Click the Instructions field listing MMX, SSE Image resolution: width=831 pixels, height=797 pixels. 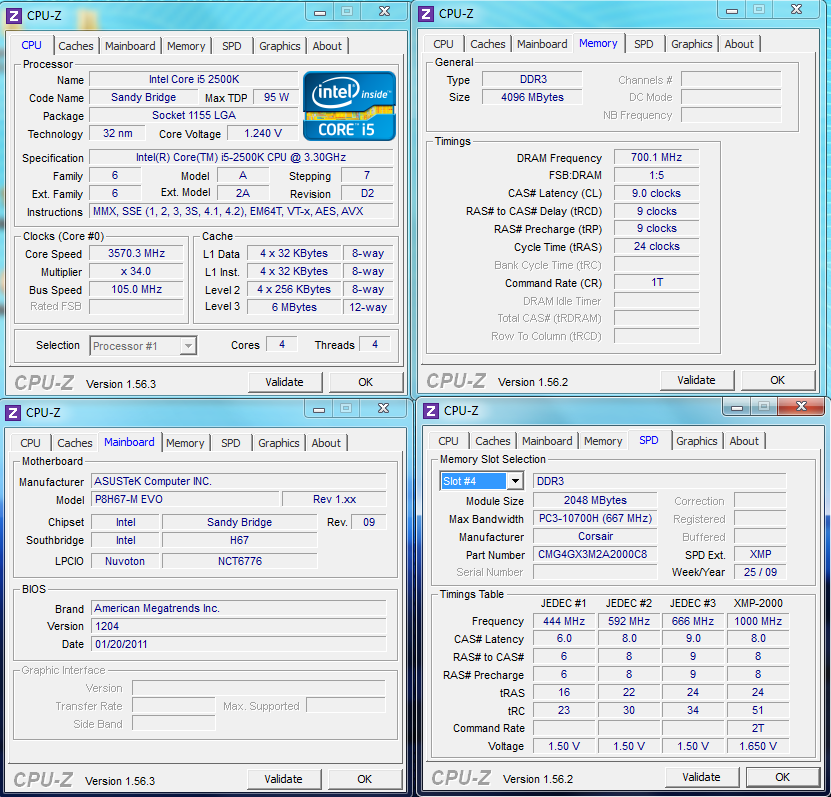coord(241,211)
